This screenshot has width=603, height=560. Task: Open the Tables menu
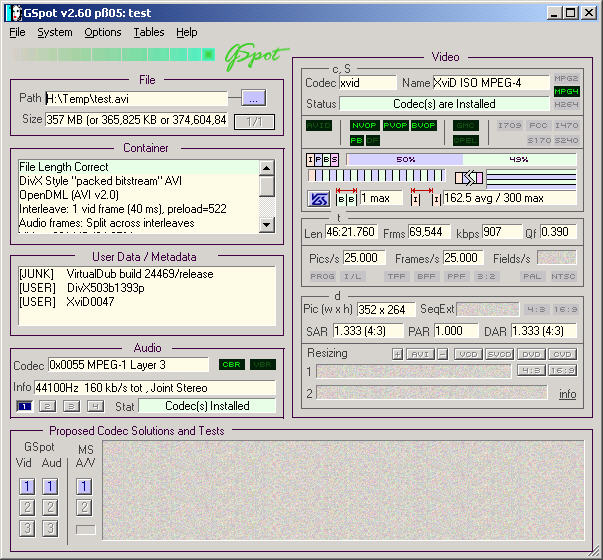(x=149, y=32)
